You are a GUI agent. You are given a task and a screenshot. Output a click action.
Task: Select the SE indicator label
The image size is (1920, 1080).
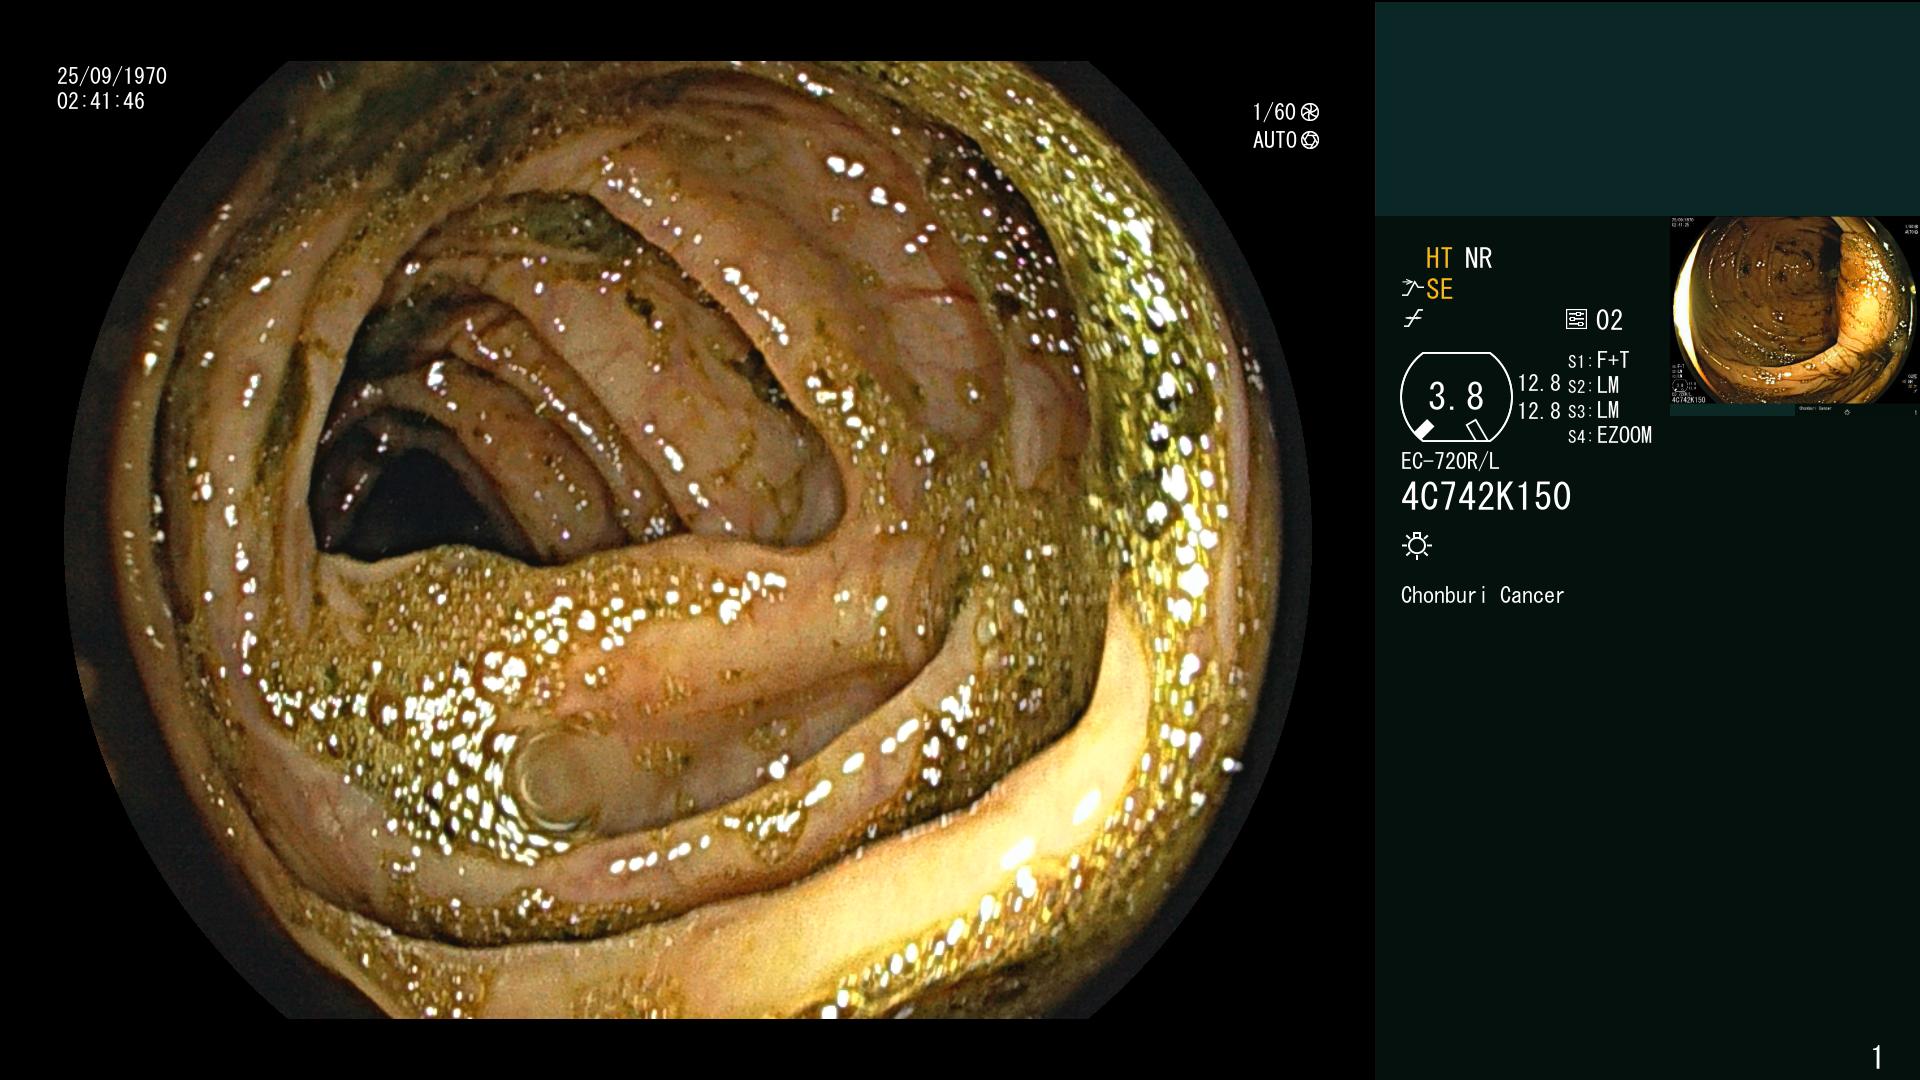pos(1439,289)
